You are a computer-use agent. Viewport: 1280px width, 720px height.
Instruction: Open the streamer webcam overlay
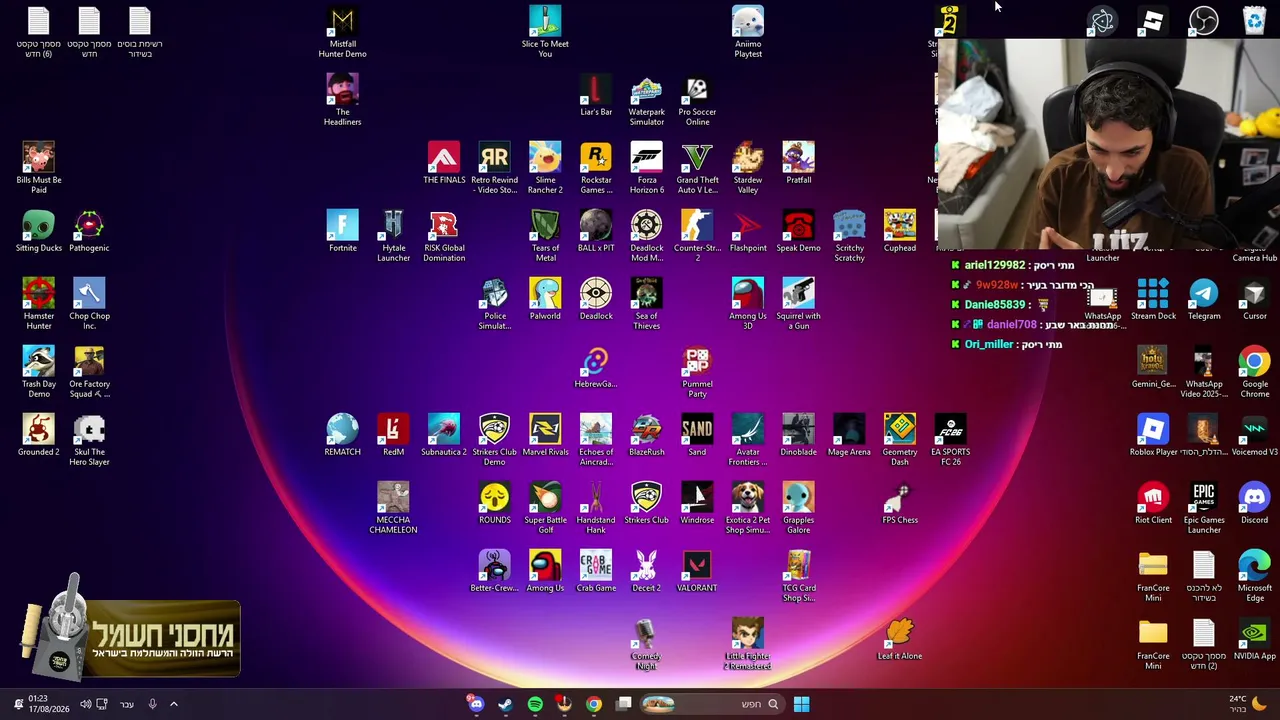(1107, 145)
